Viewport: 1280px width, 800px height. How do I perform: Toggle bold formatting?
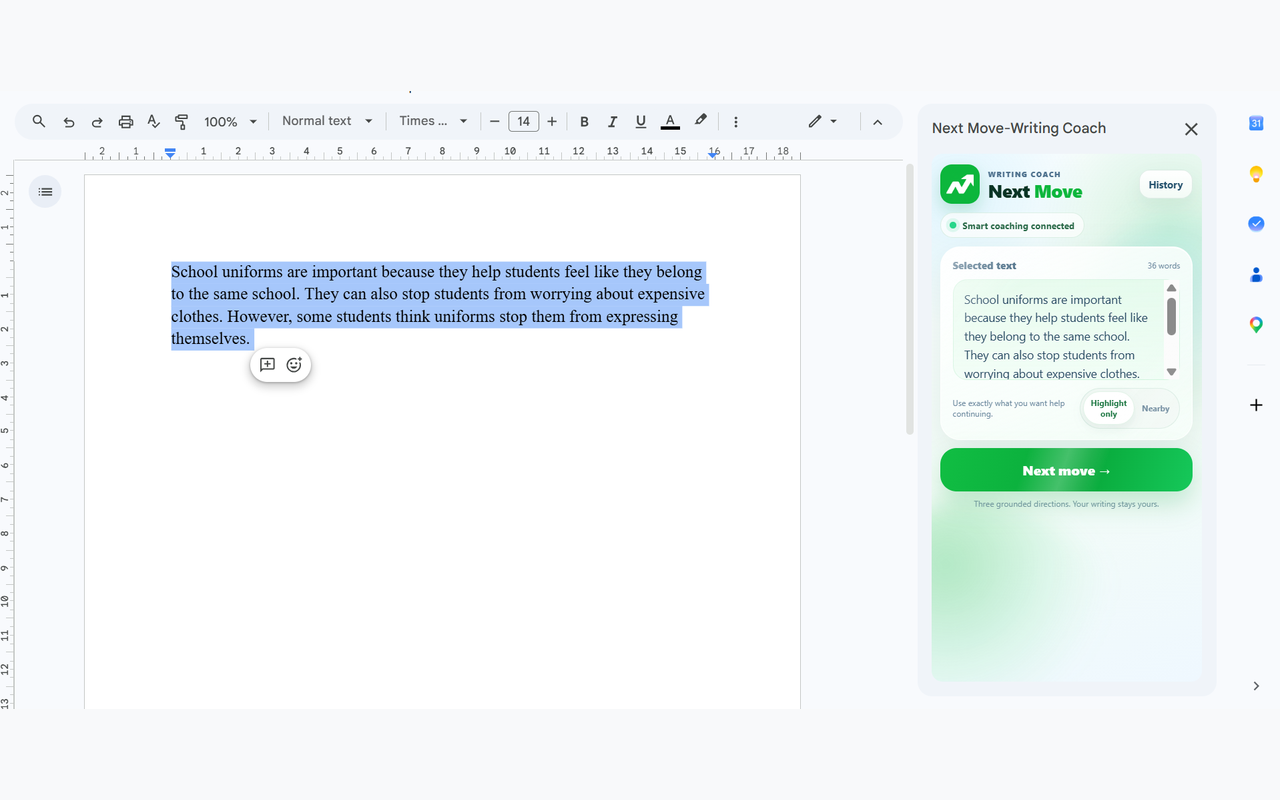pyautogui.click(x=585, y=122)
